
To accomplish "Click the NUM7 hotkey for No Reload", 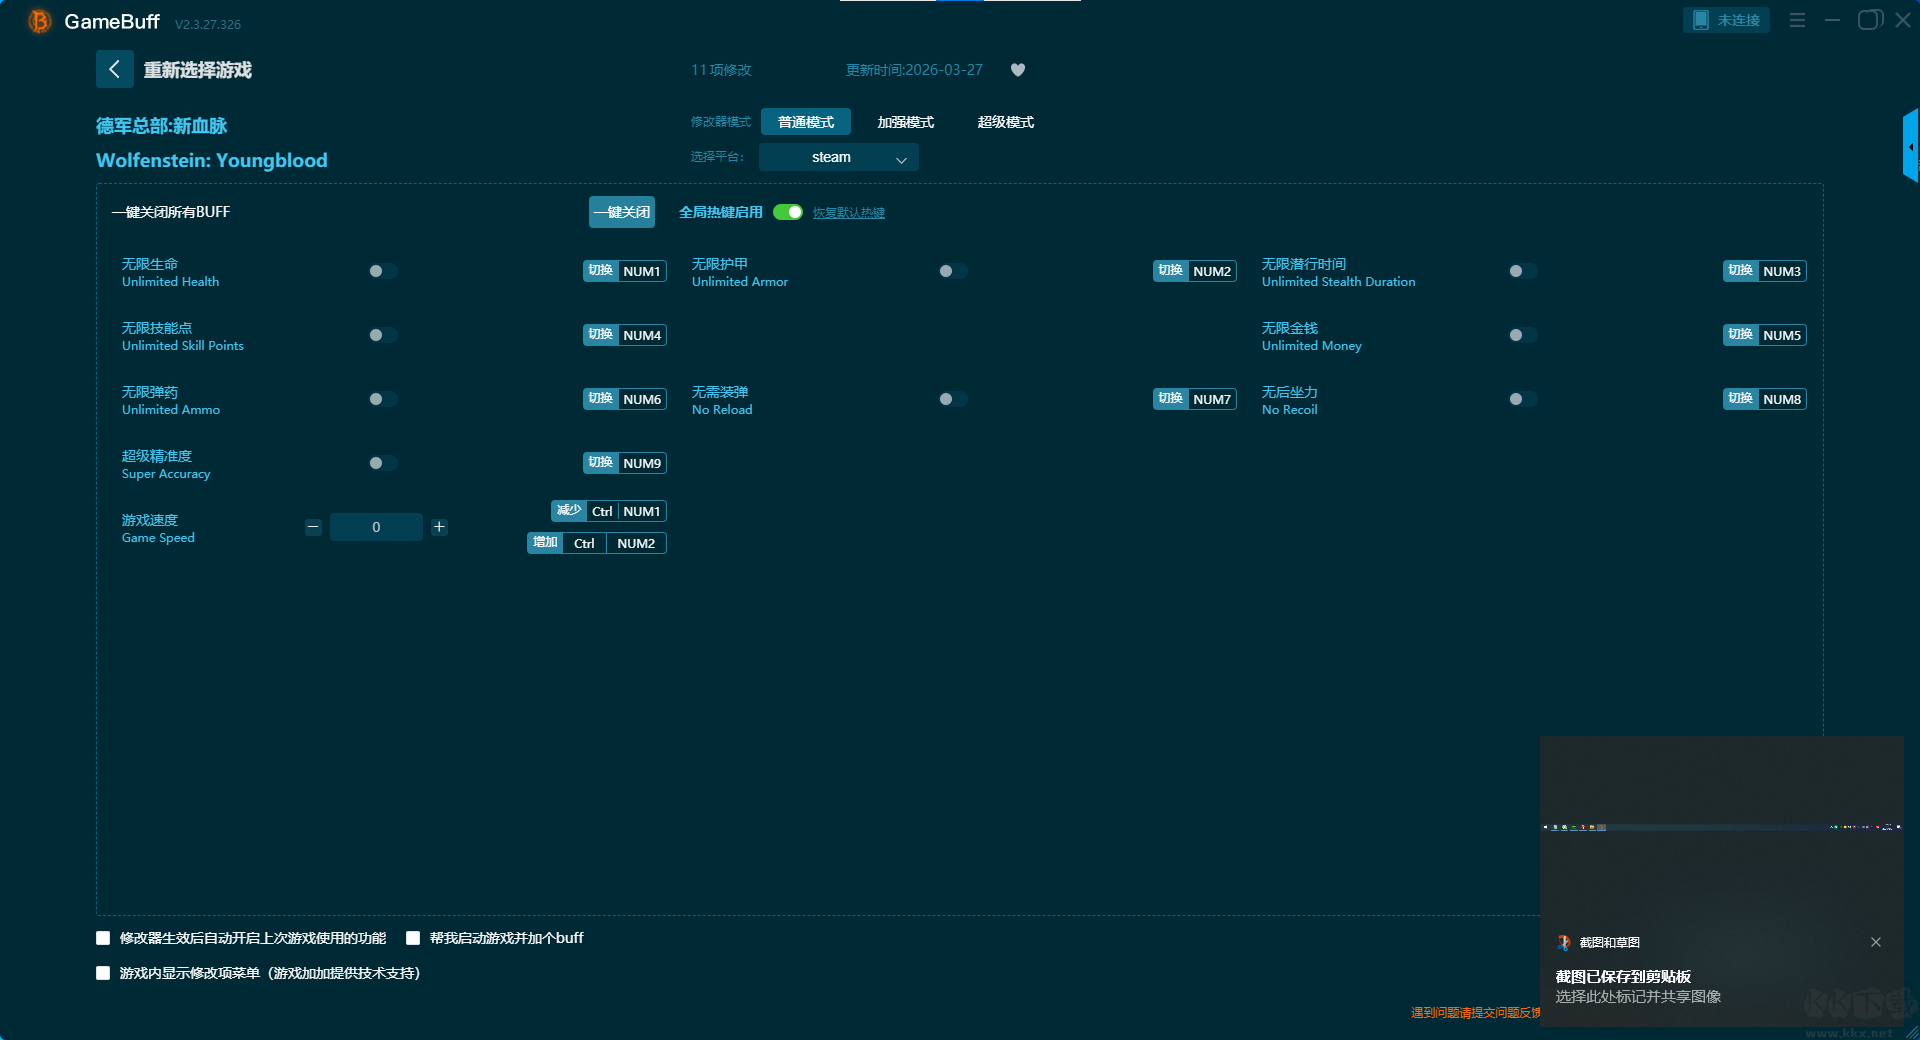I will [x=1212, y=399].
